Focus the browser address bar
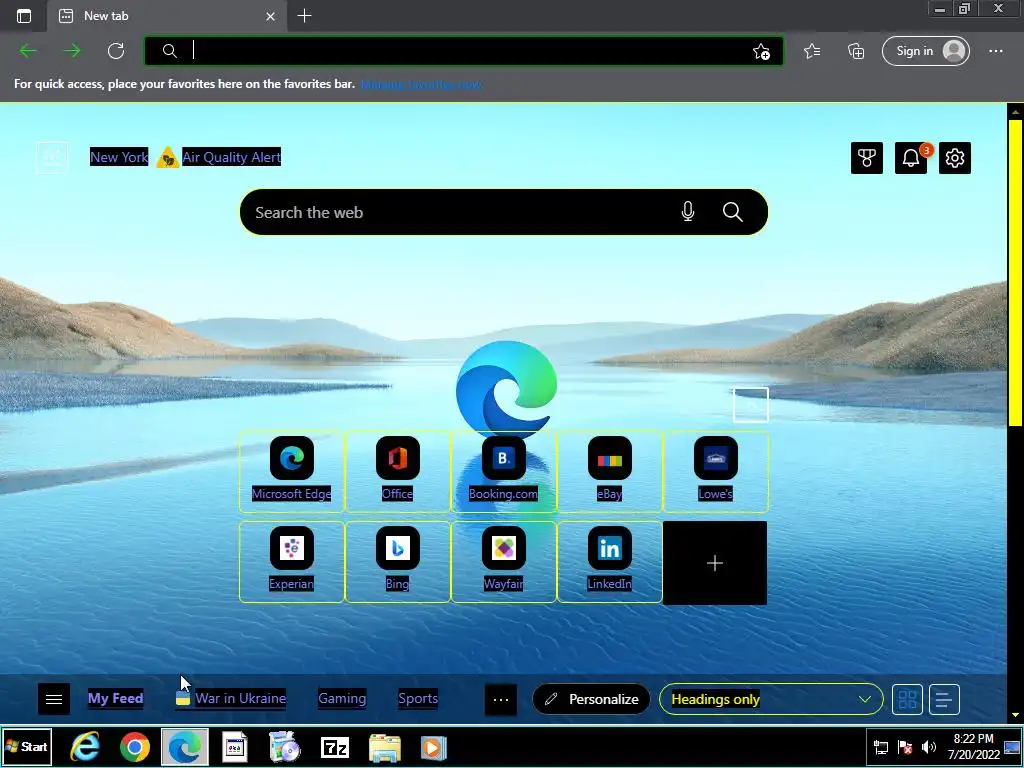 tap(464, 51)
